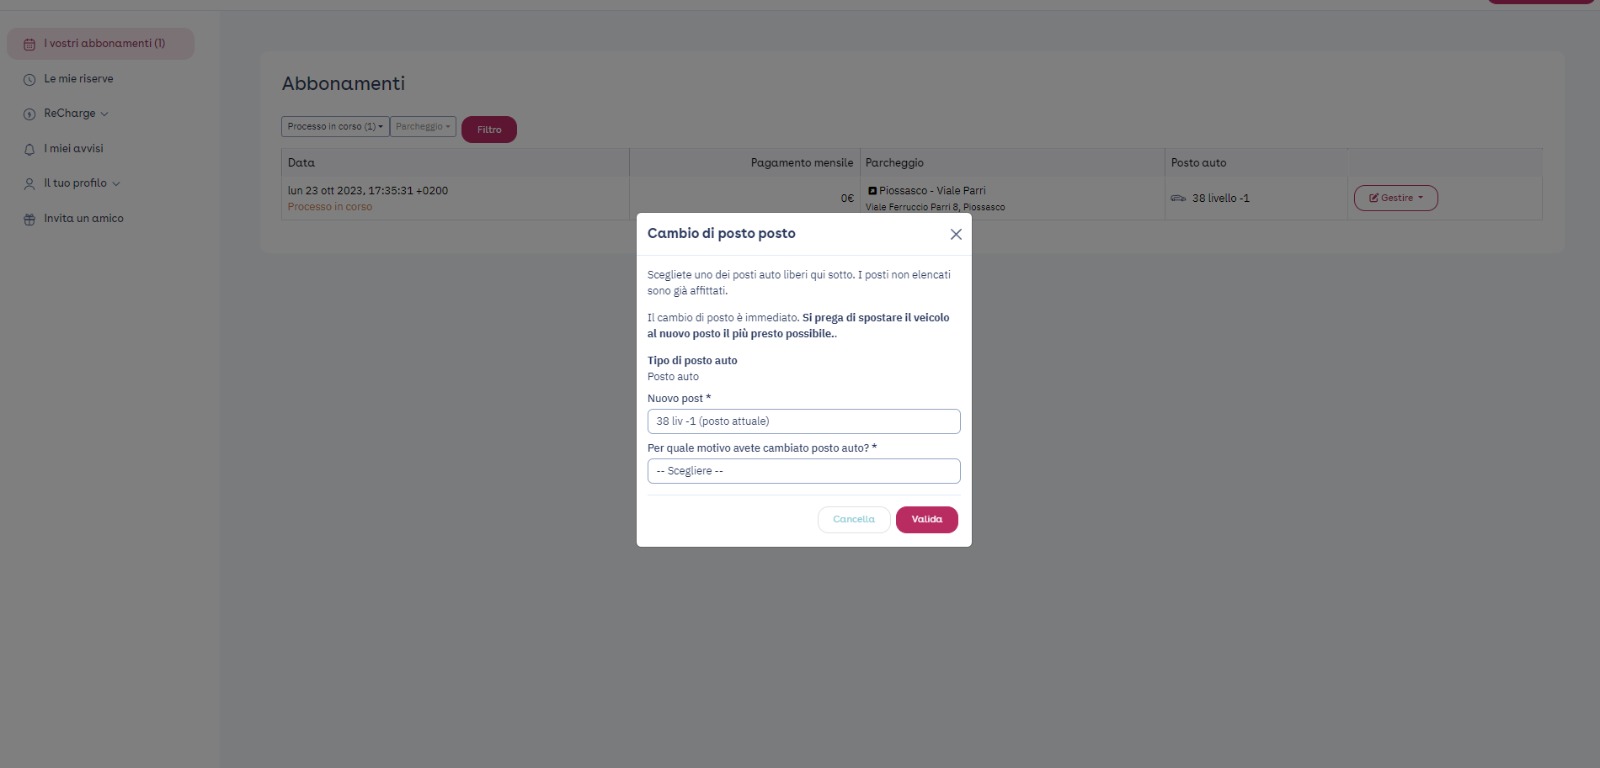This screenshot has height=768, width=1600.
Task: Open the Nuovo post dropdown
Action: point(804,421)
